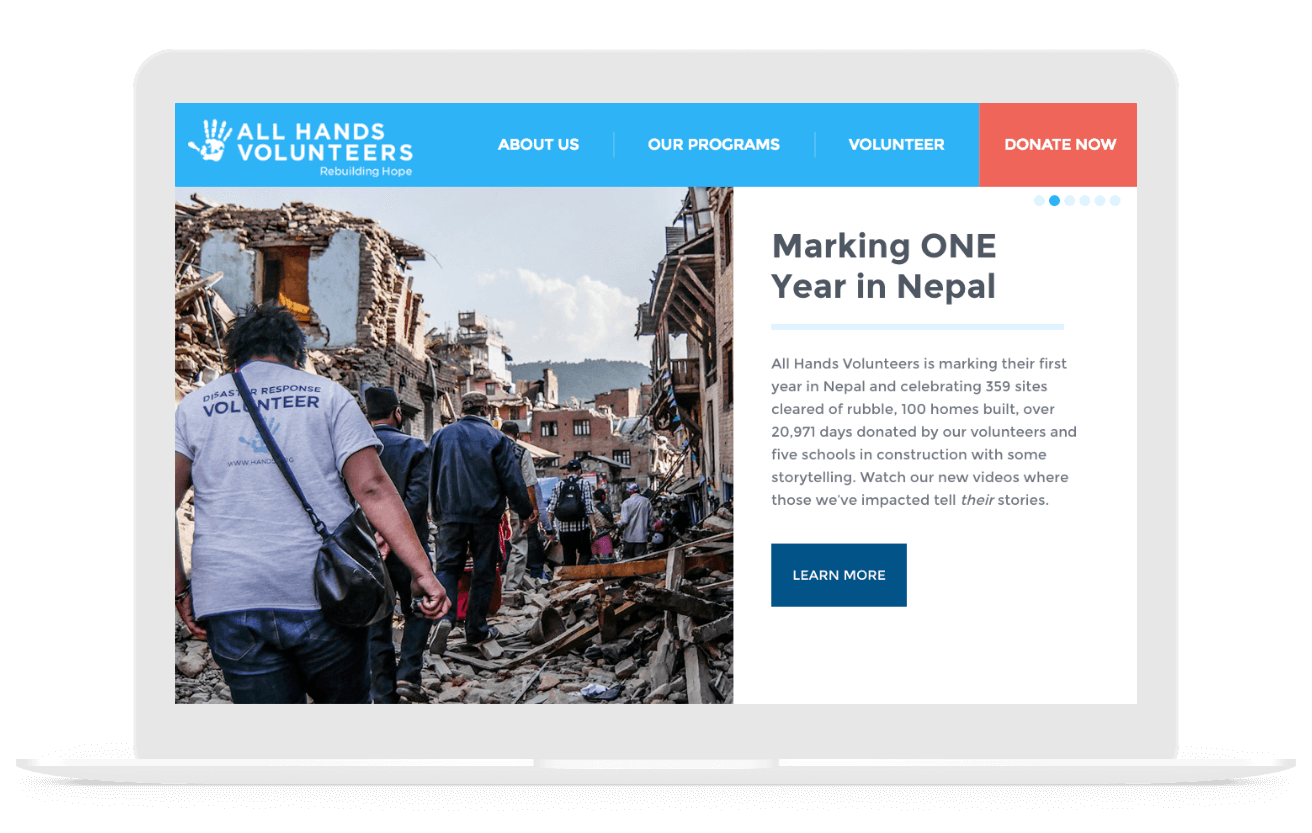
Task: Click the All Hands Volunteers logo text
Action: pos(324,142)
